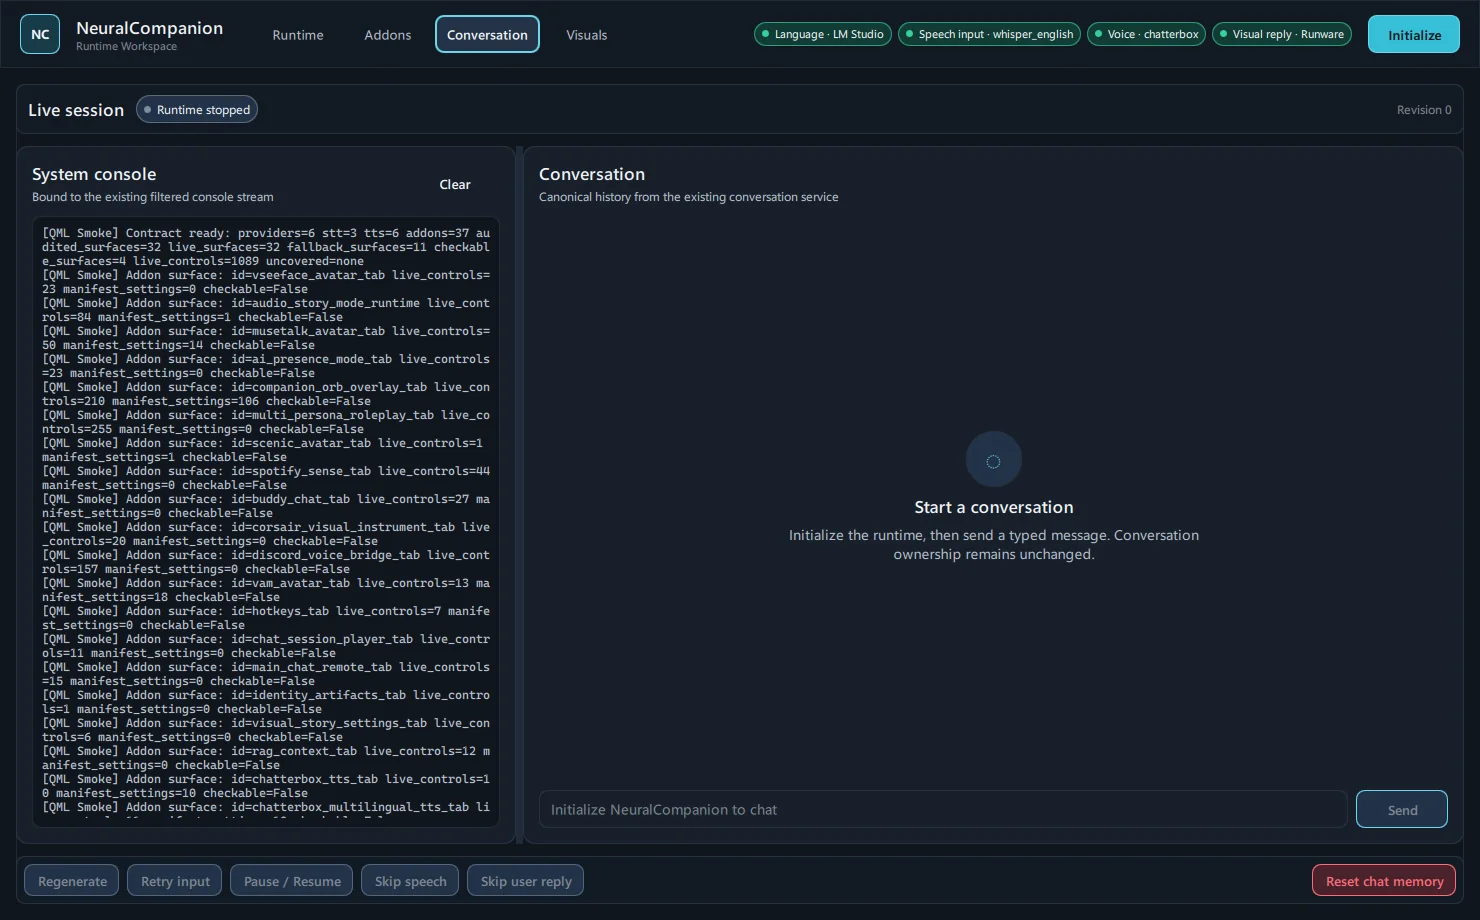1480x920 pixels.
Task: Switch to the Visuals tab
Action: (587, 35)
